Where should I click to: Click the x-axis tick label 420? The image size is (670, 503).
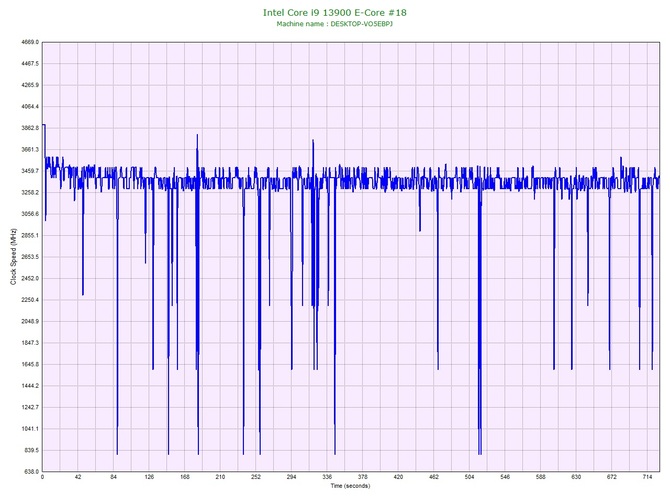[398, 477]
